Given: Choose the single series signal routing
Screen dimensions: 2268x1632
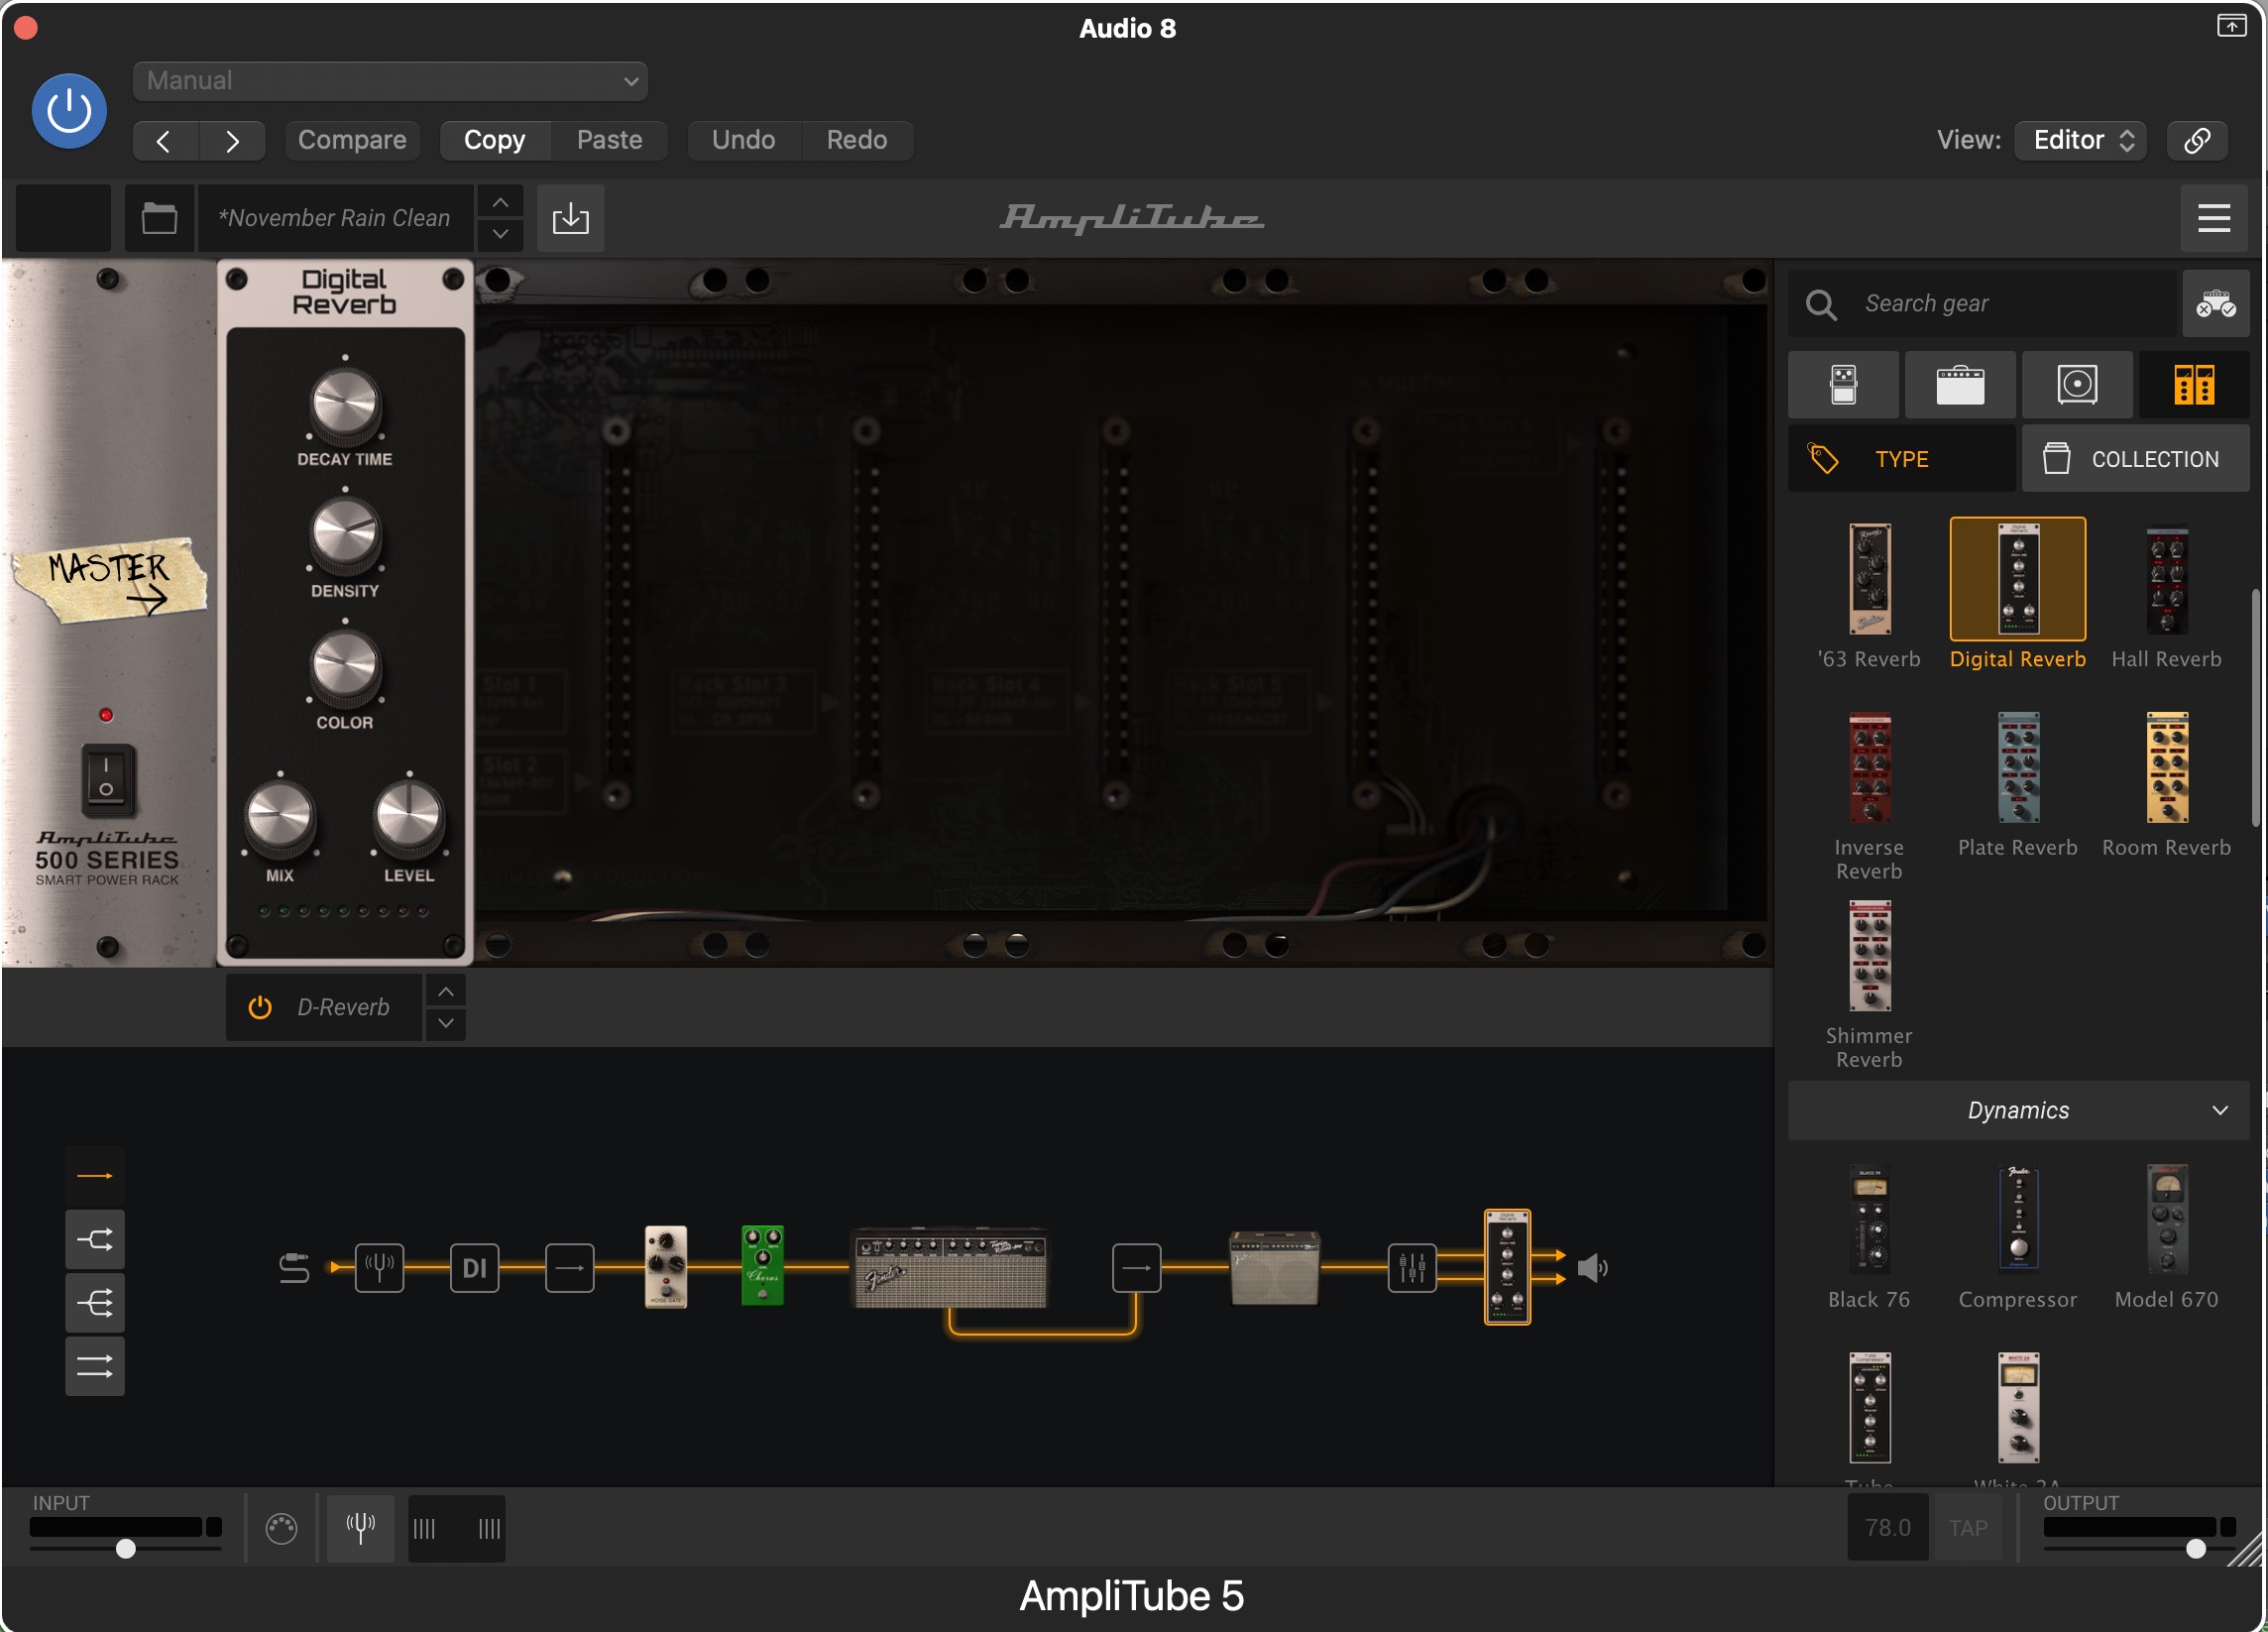Looking at the screenshot, I should [x=95, y=1176].
